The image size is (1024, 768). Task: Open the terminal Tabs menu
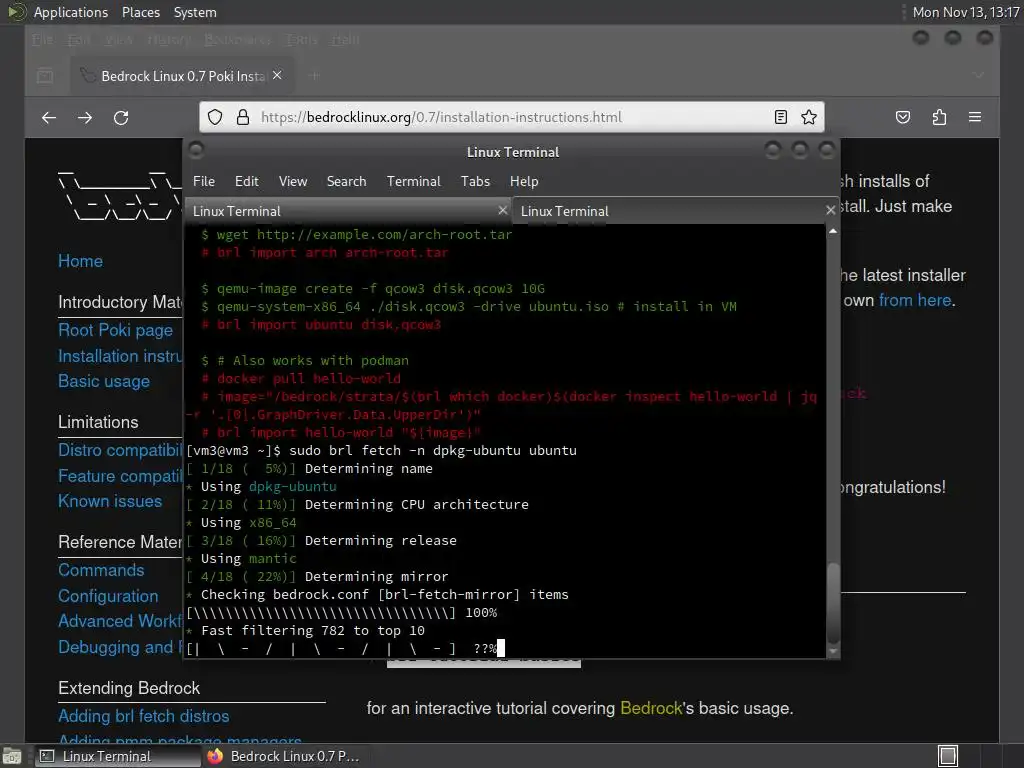[475, 182]
